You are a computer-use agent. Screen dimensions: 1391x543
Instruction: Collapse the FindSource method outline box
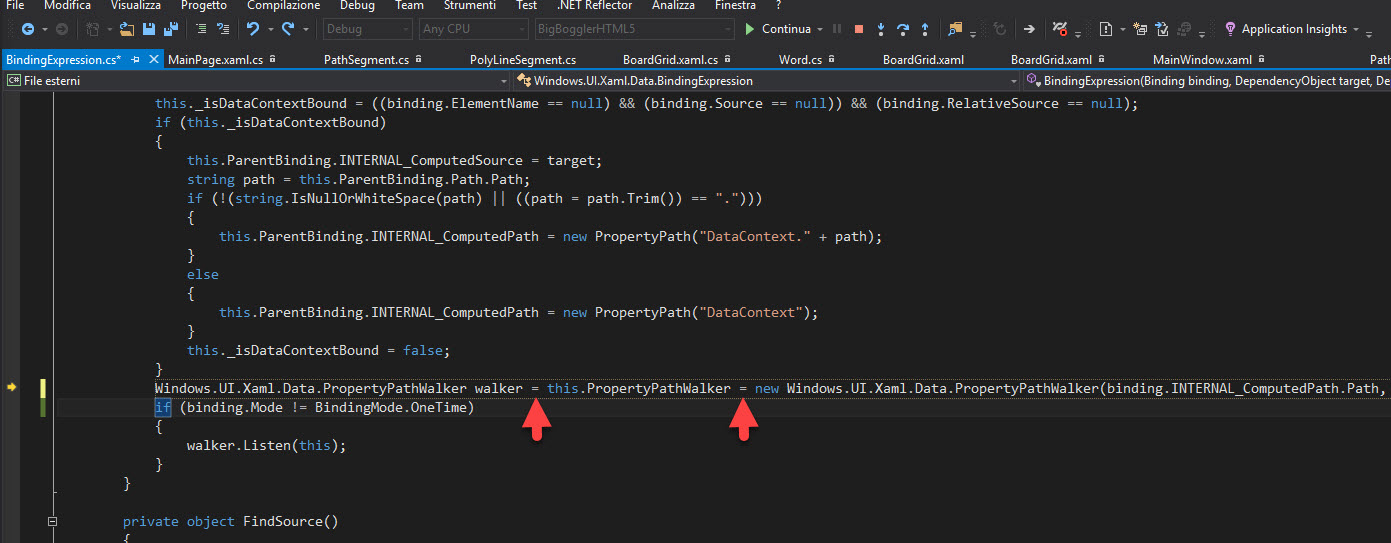pyautogui.click(x=52, y=521)
